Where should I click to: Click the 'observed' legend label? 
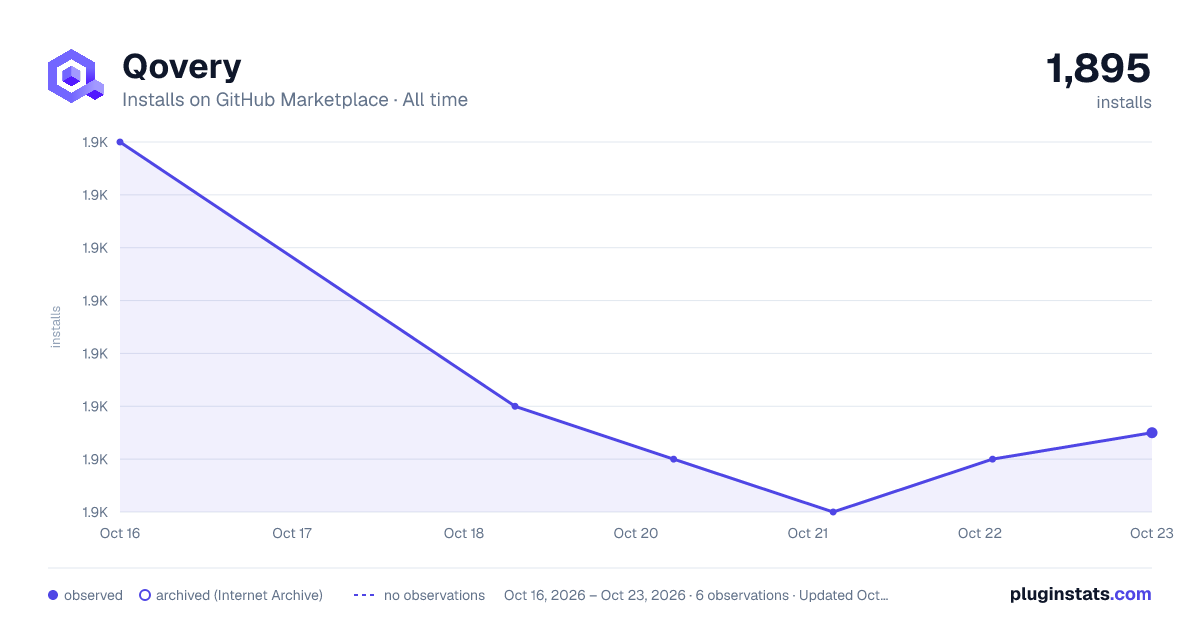click(93, 595)
